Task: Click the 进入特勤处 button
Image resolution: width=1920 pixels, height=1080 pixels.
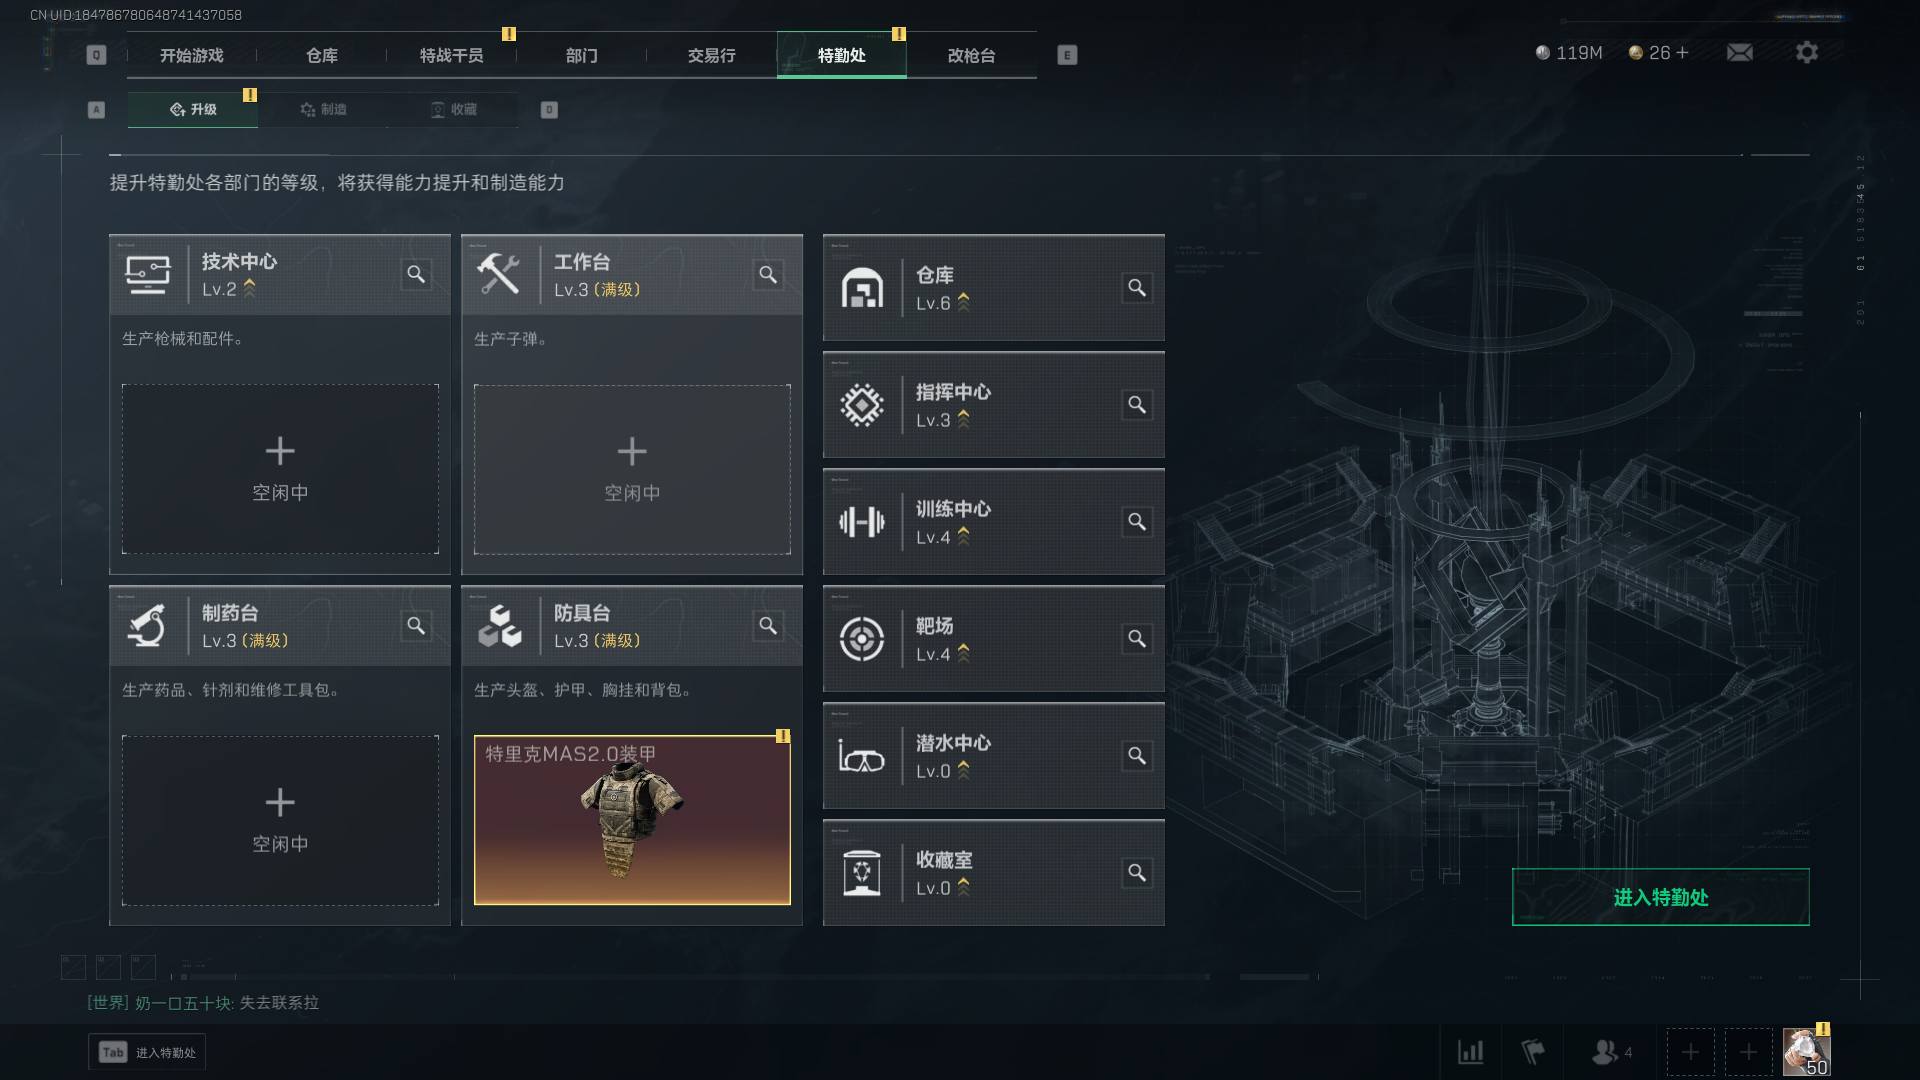Action: tap(1660, 897)
